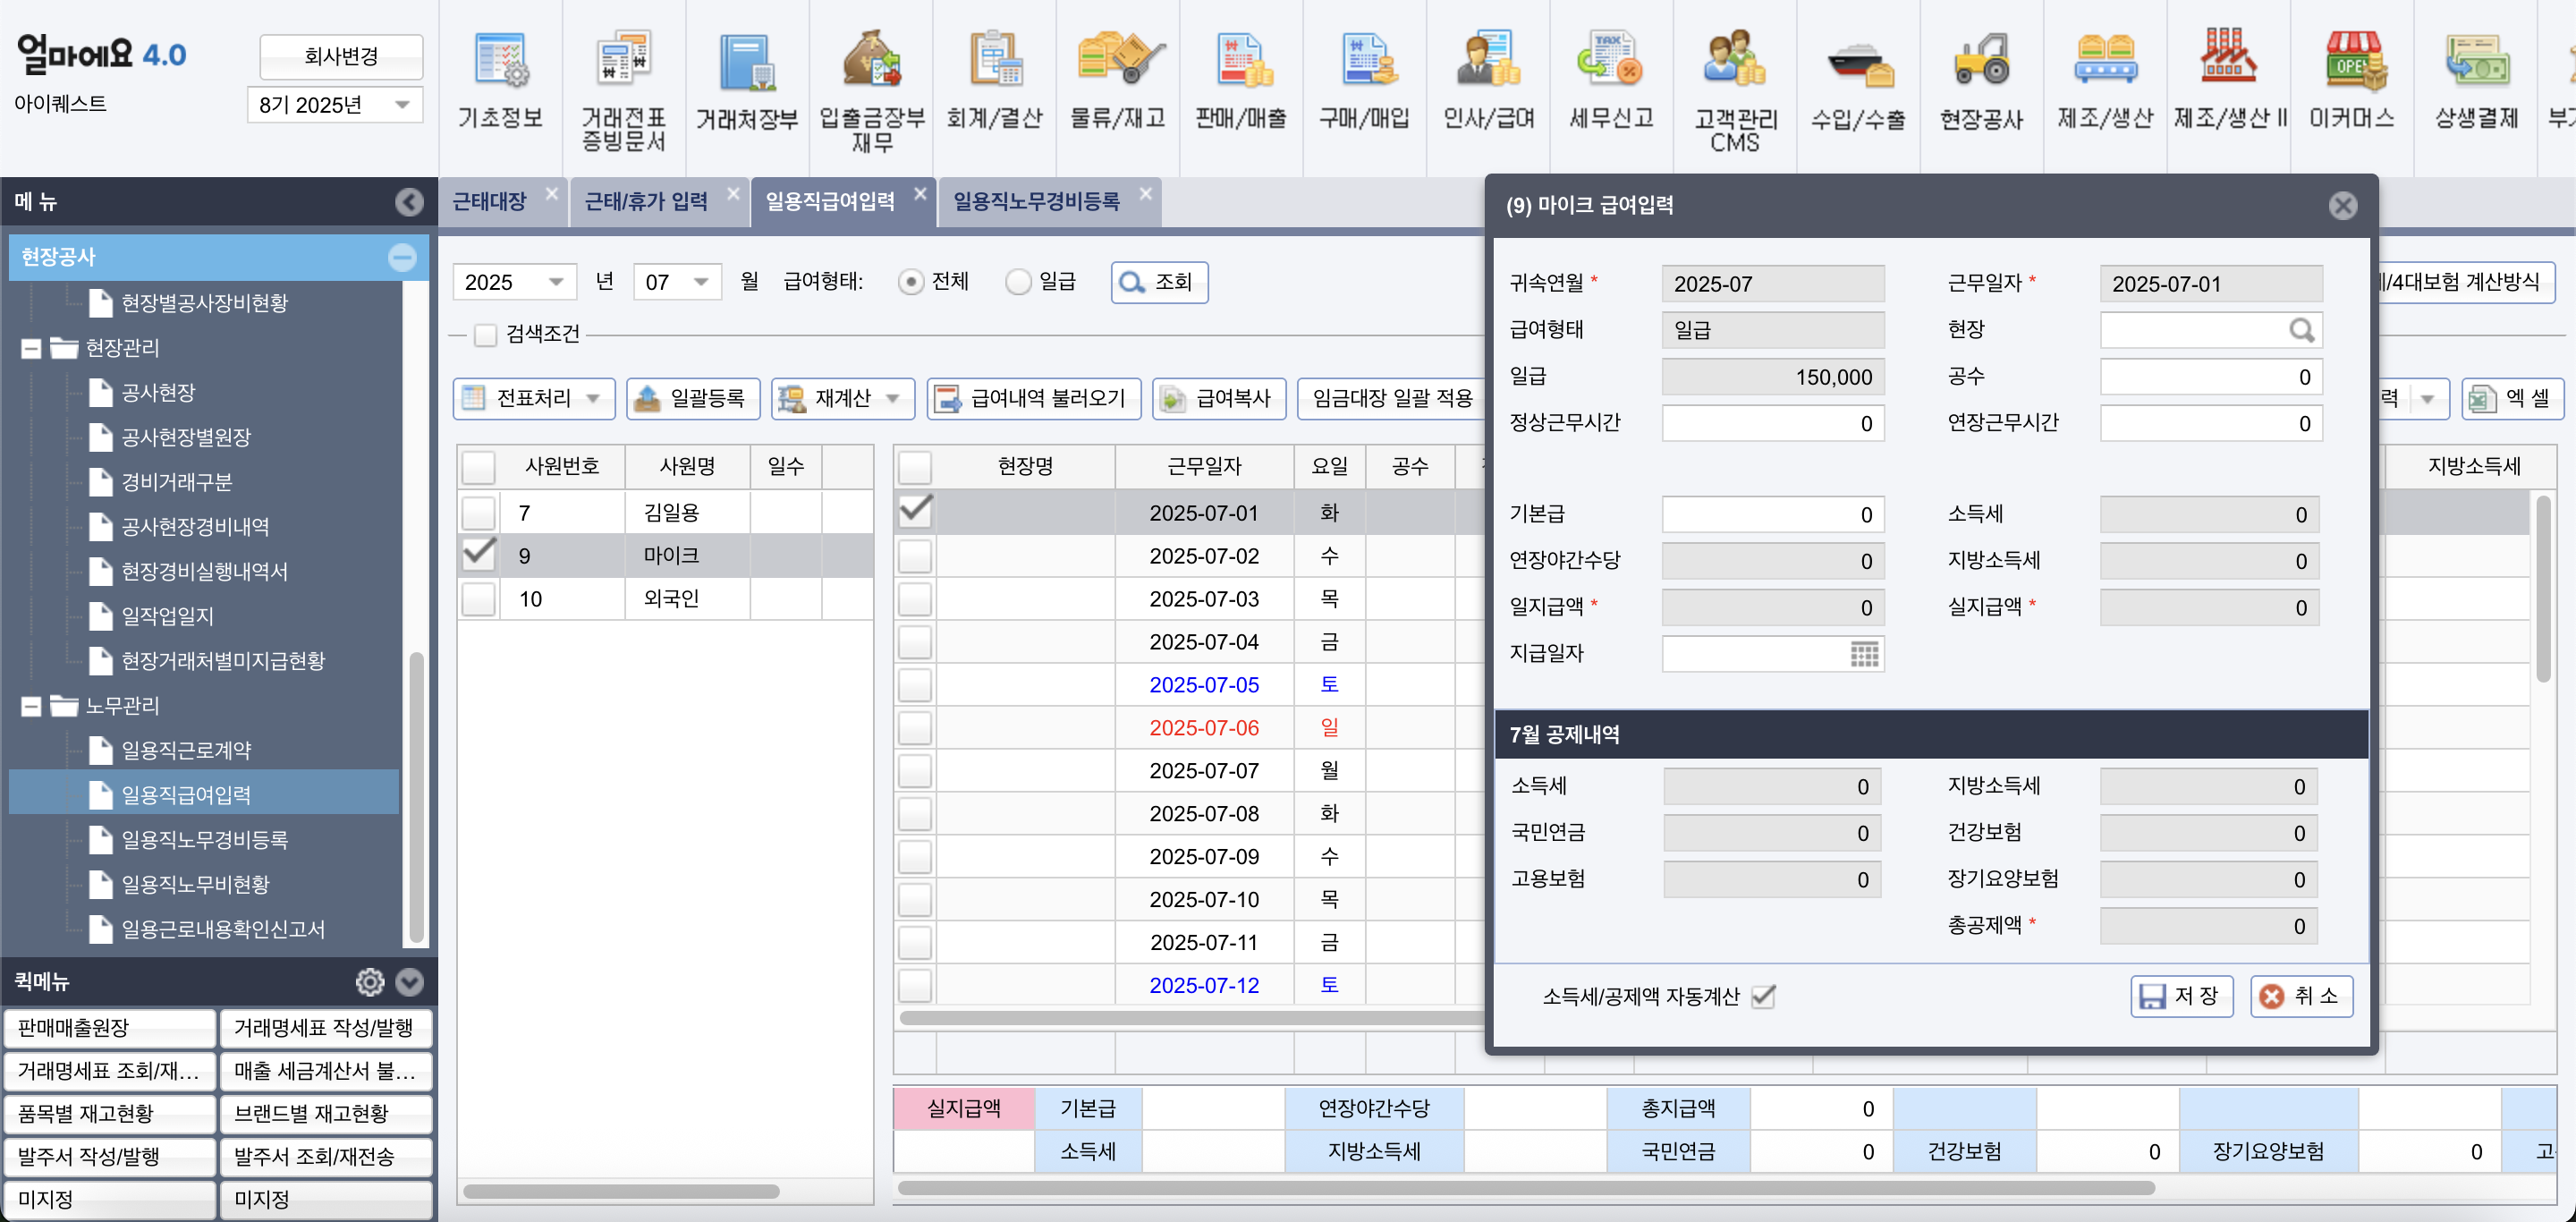Viewport: 2576px width, 1222px height.
Task: Click the 엑셀 export icon
Action: pyautogui.click(x=2484, y=398)
